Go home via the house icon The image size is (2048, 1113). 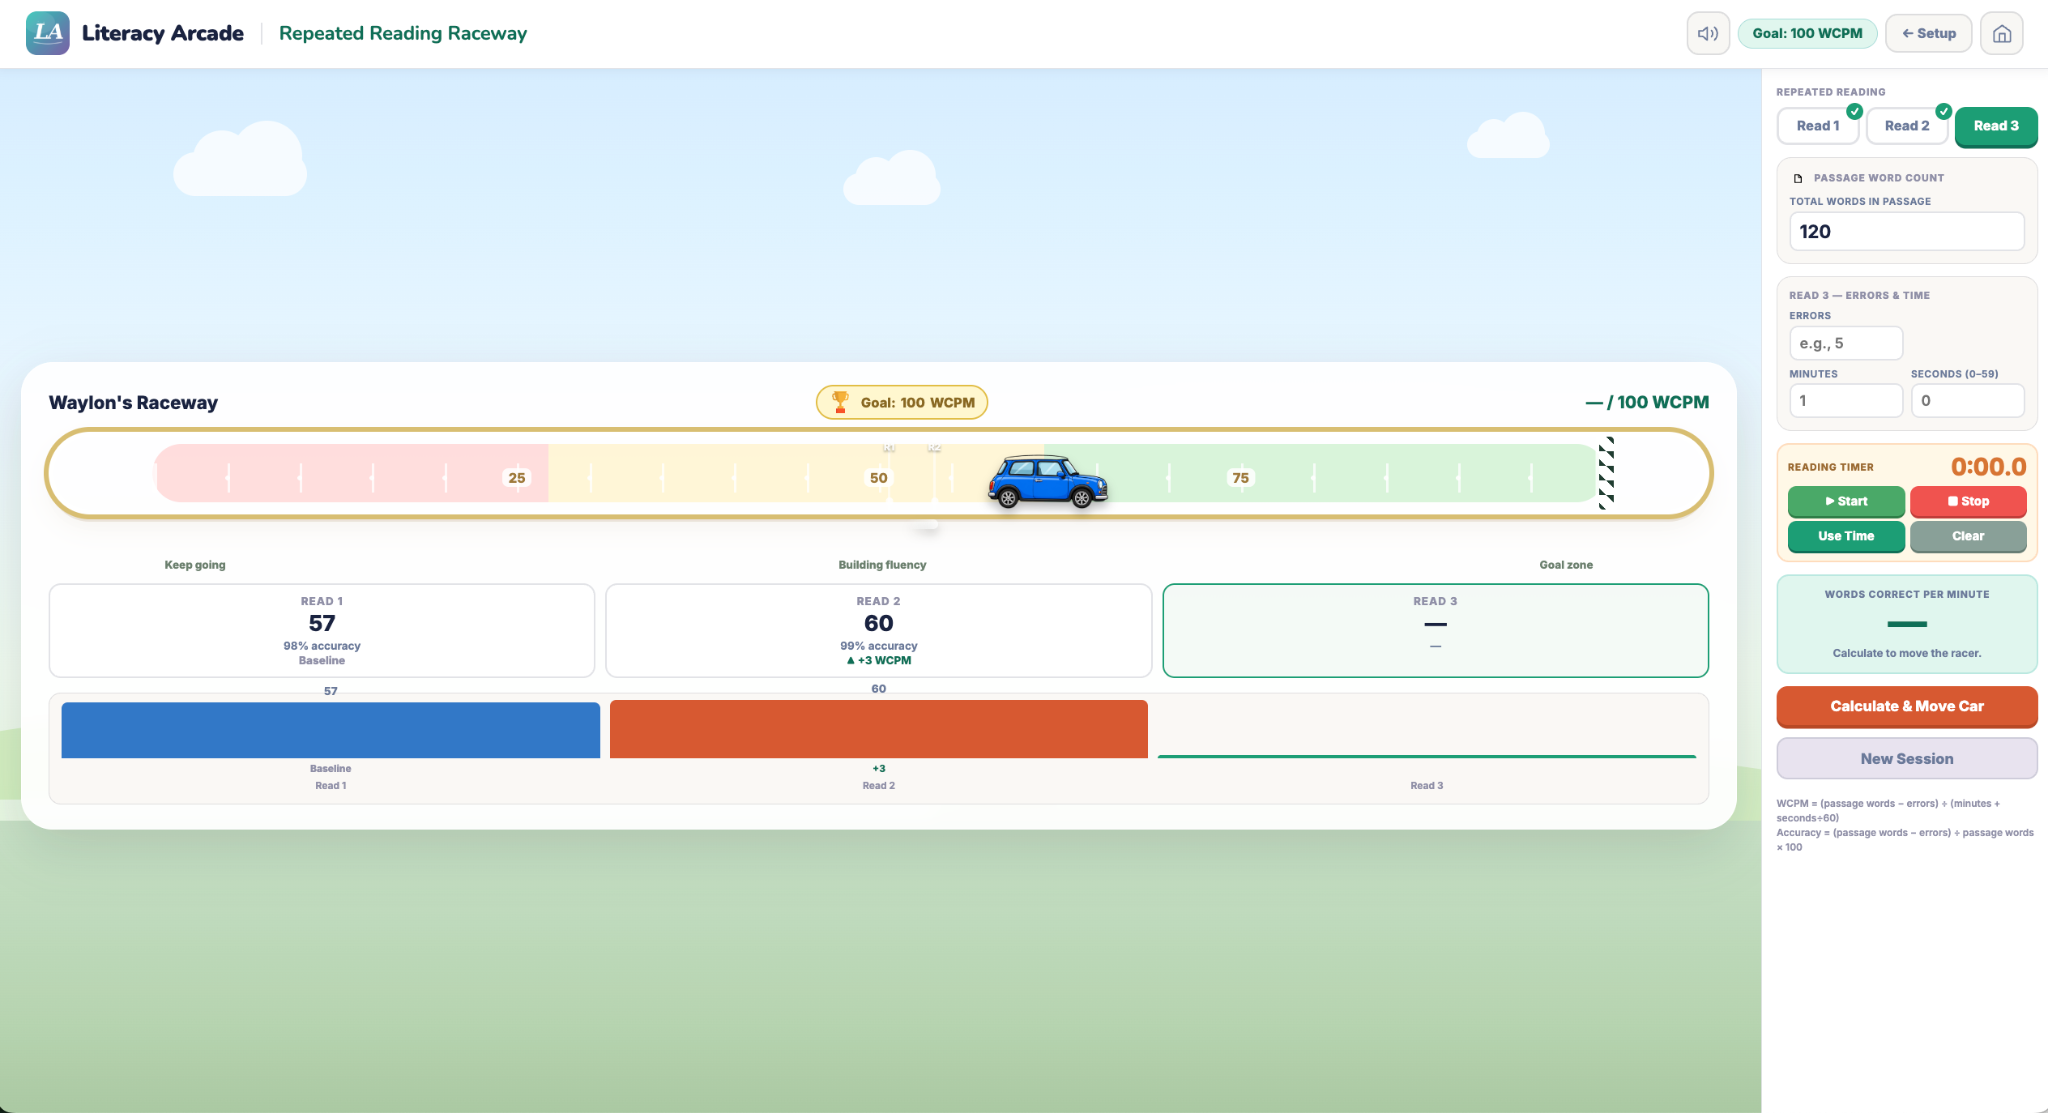2002,33
